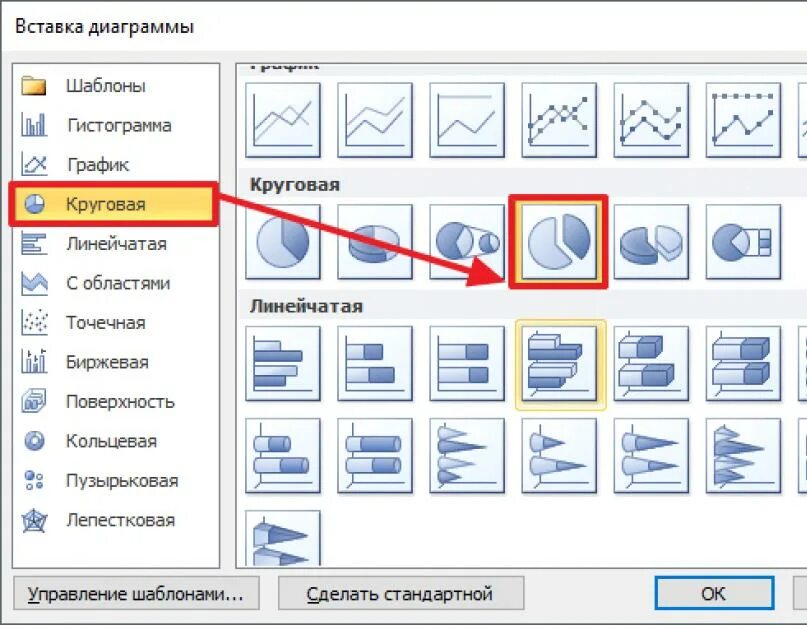Viewport: 807px width, 625px height.
Task: Choose the basic line chart thumbnail
Action: tap(283, 120)
